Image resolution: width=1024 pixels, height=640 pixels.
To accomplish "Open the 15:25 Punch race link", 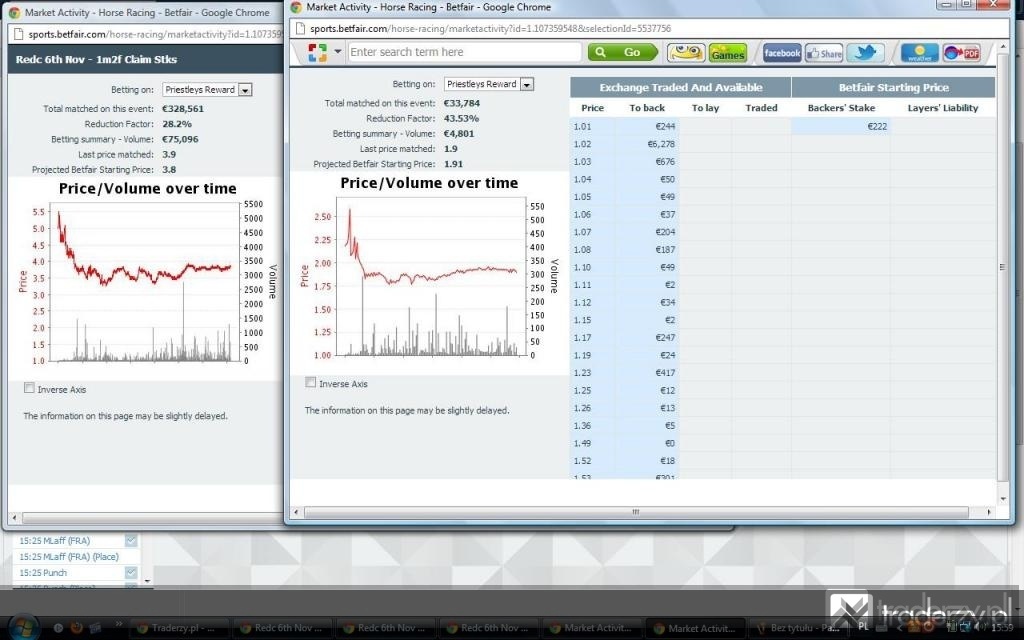I will [x=43, y=573].
